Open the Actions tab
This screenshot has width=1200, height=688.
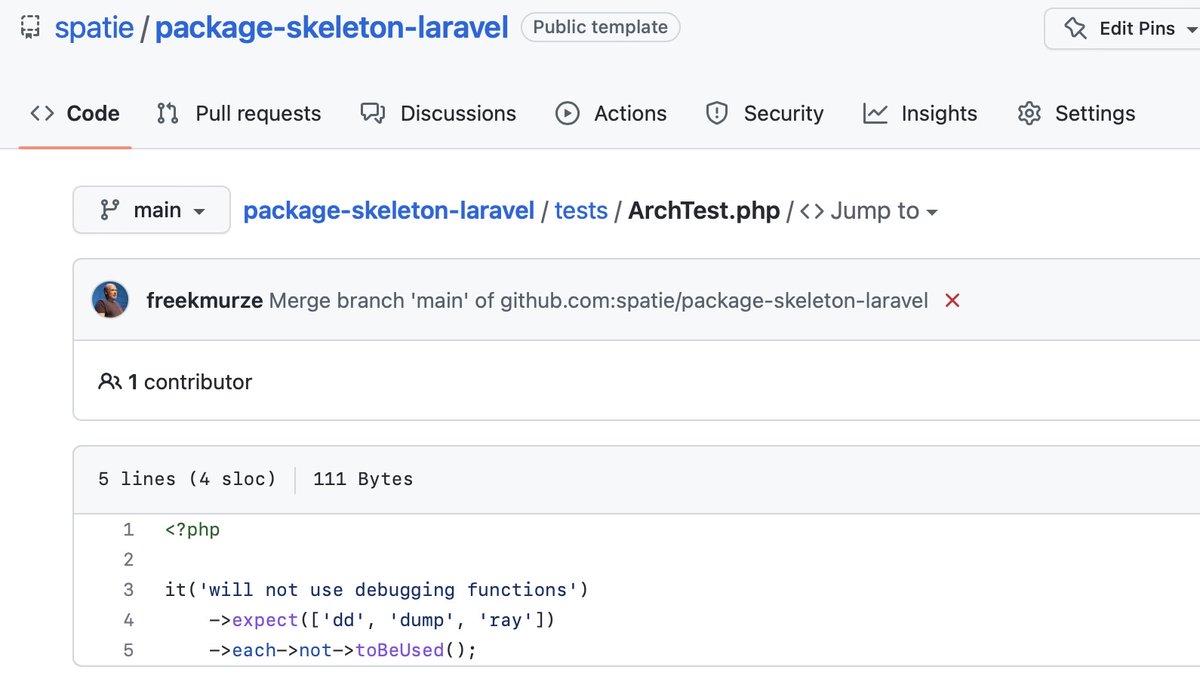coord(611,113)
